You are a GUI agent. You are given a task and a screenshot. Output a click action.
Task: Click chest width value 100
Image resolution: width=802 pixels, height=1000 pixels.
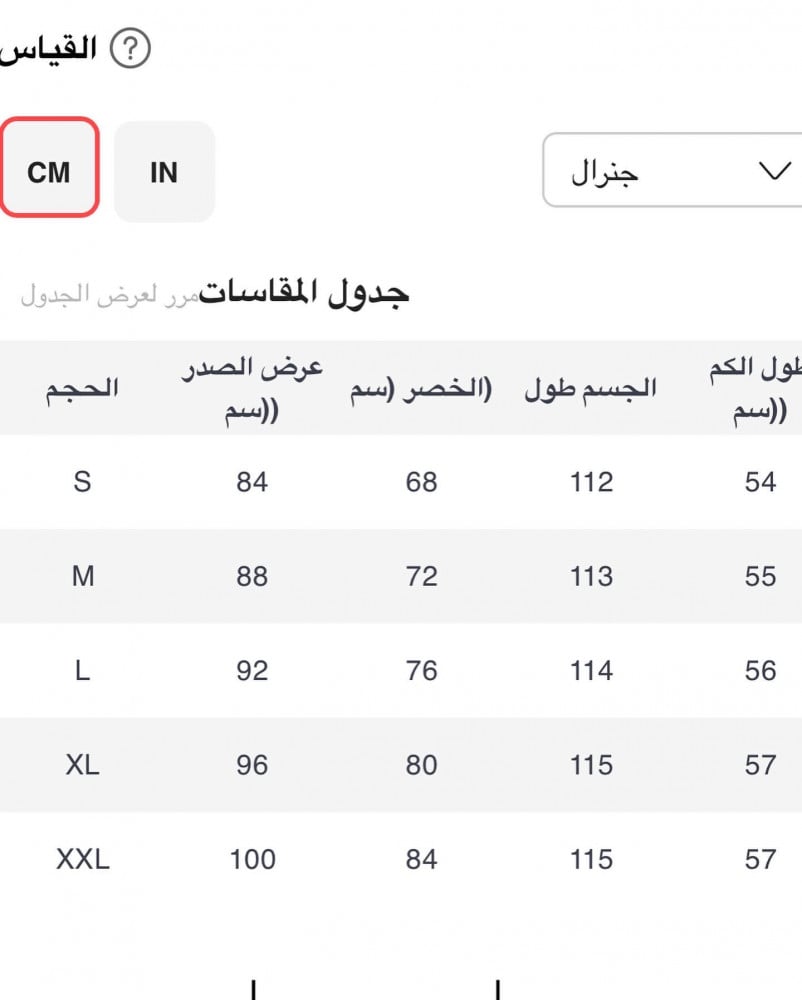pyautogui.click(x=252, y=859)
